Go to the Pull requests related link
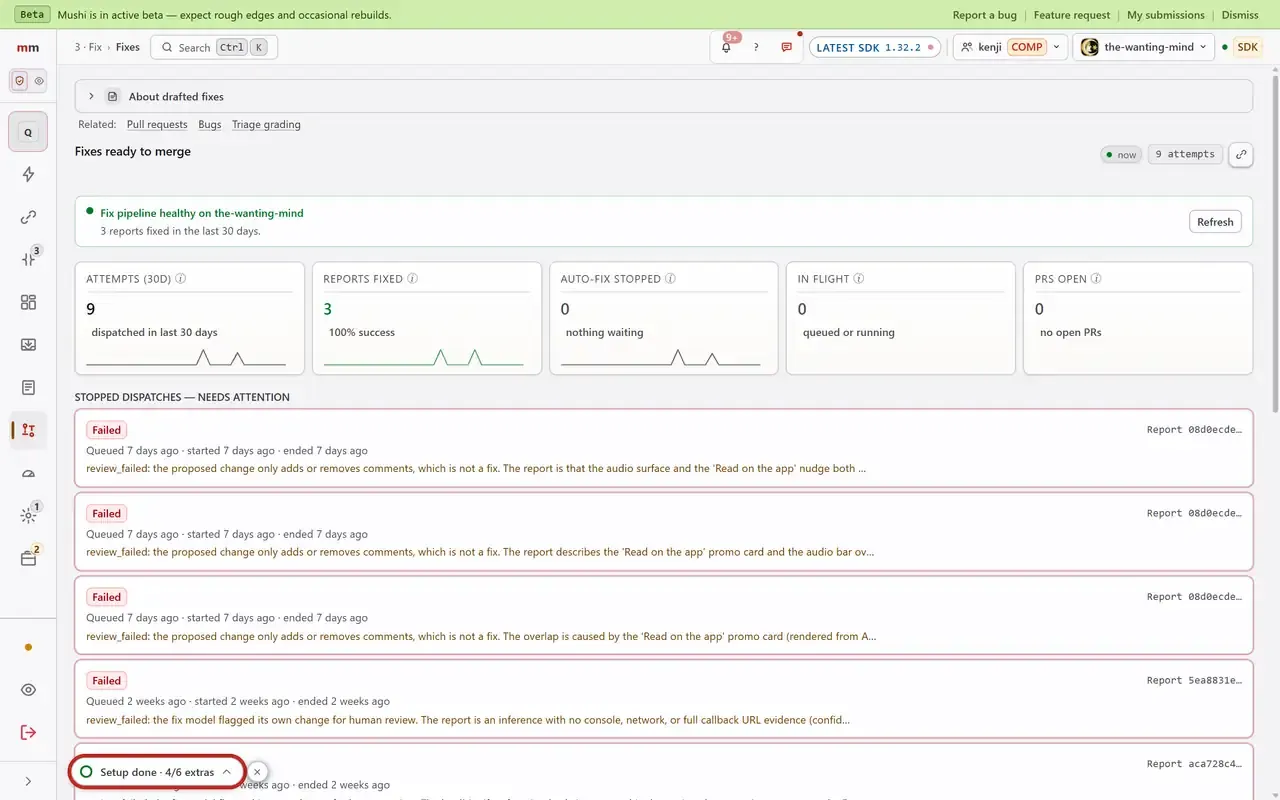 coord(157,124)
